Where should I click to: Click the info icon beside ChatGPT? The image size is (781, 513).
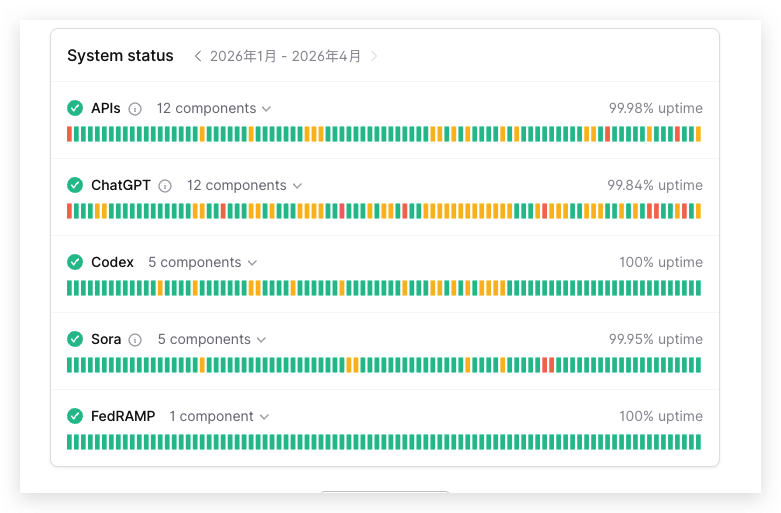(x=165, y=186)
